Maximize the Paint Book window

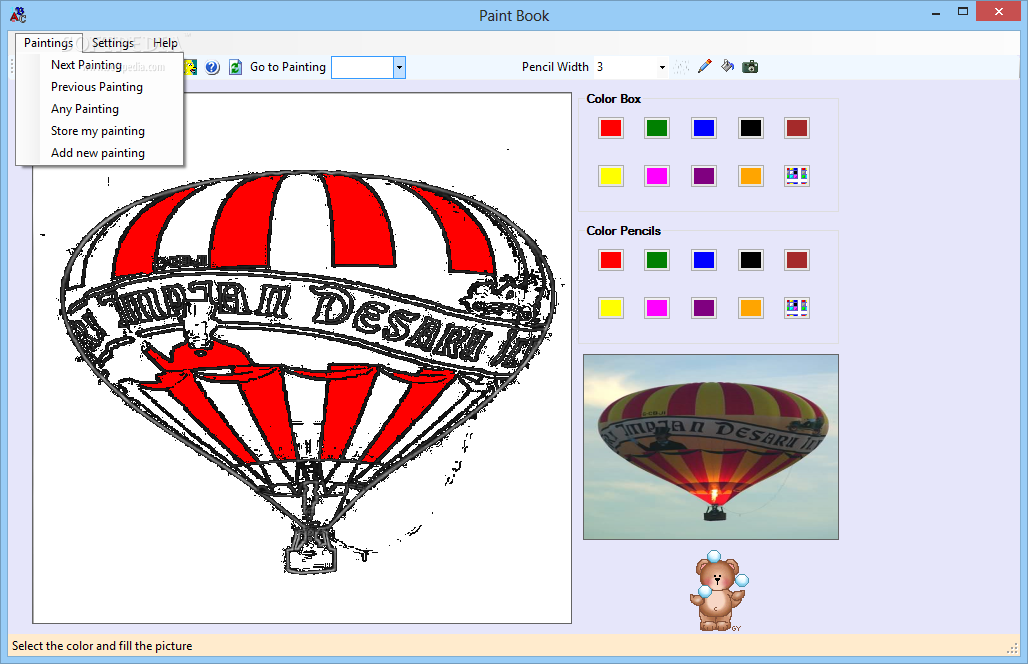click(962, 12)
